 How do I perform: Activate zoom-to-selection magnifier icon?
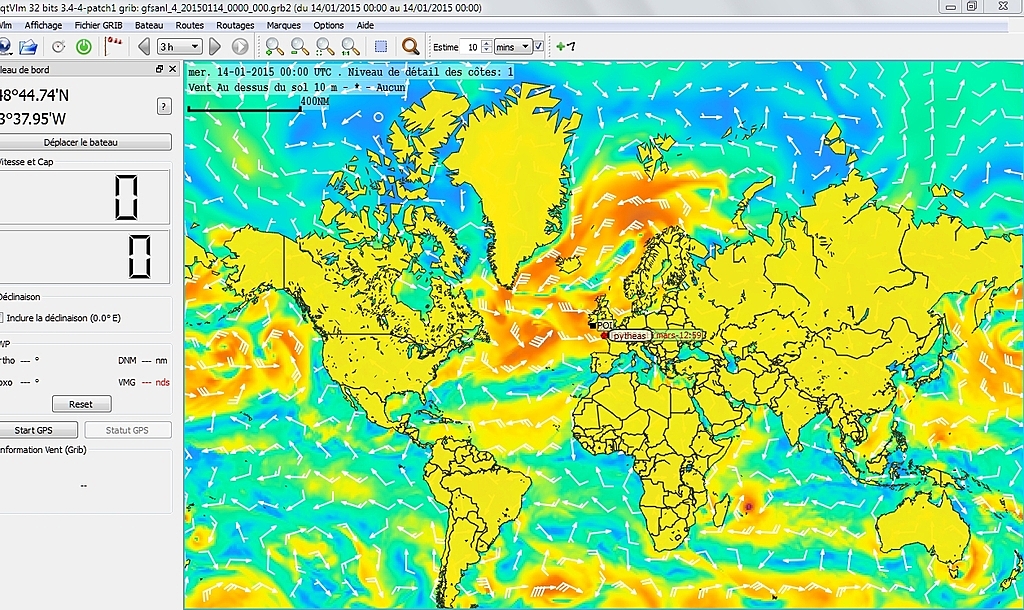point(325,46)
